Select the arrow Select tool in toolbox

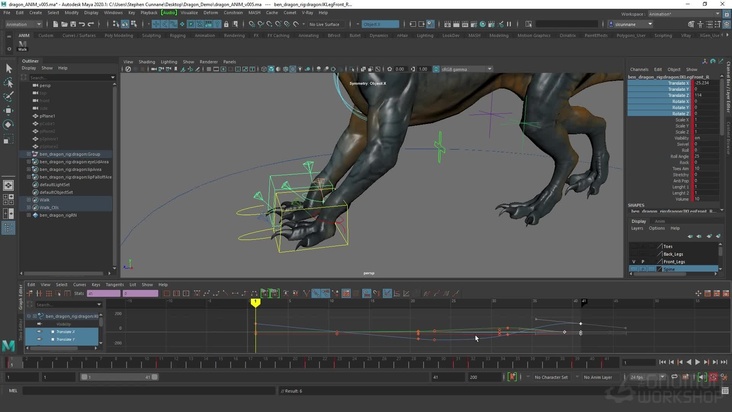(x=8, y=69)
